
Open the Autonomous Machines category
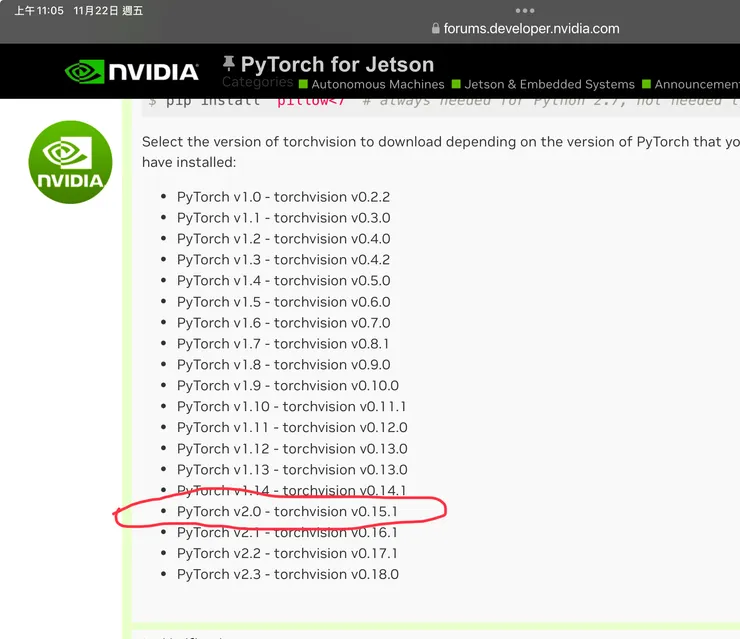(378, 84)
